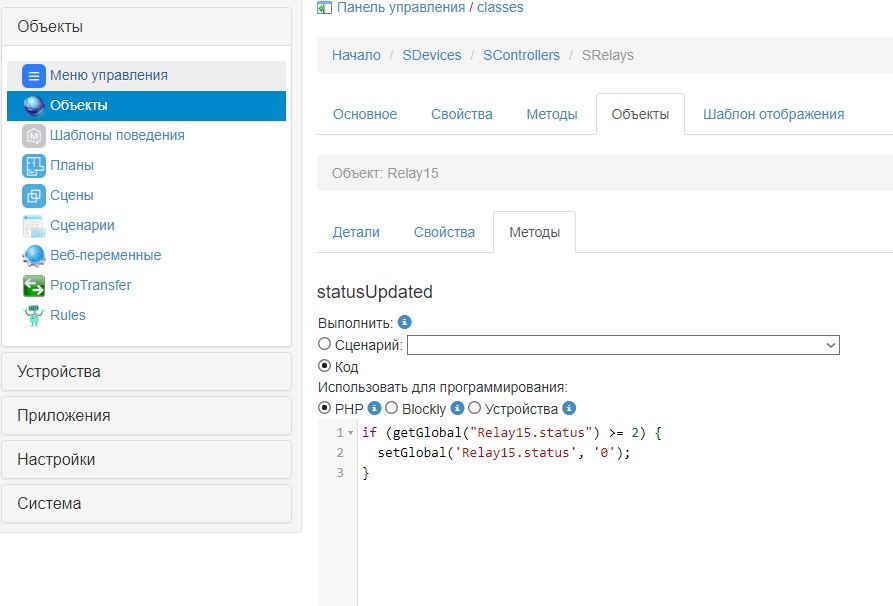Viewport: 893px width, 606px height.
Task: Choose Устройства programming radio button
Action: point(475,408)
